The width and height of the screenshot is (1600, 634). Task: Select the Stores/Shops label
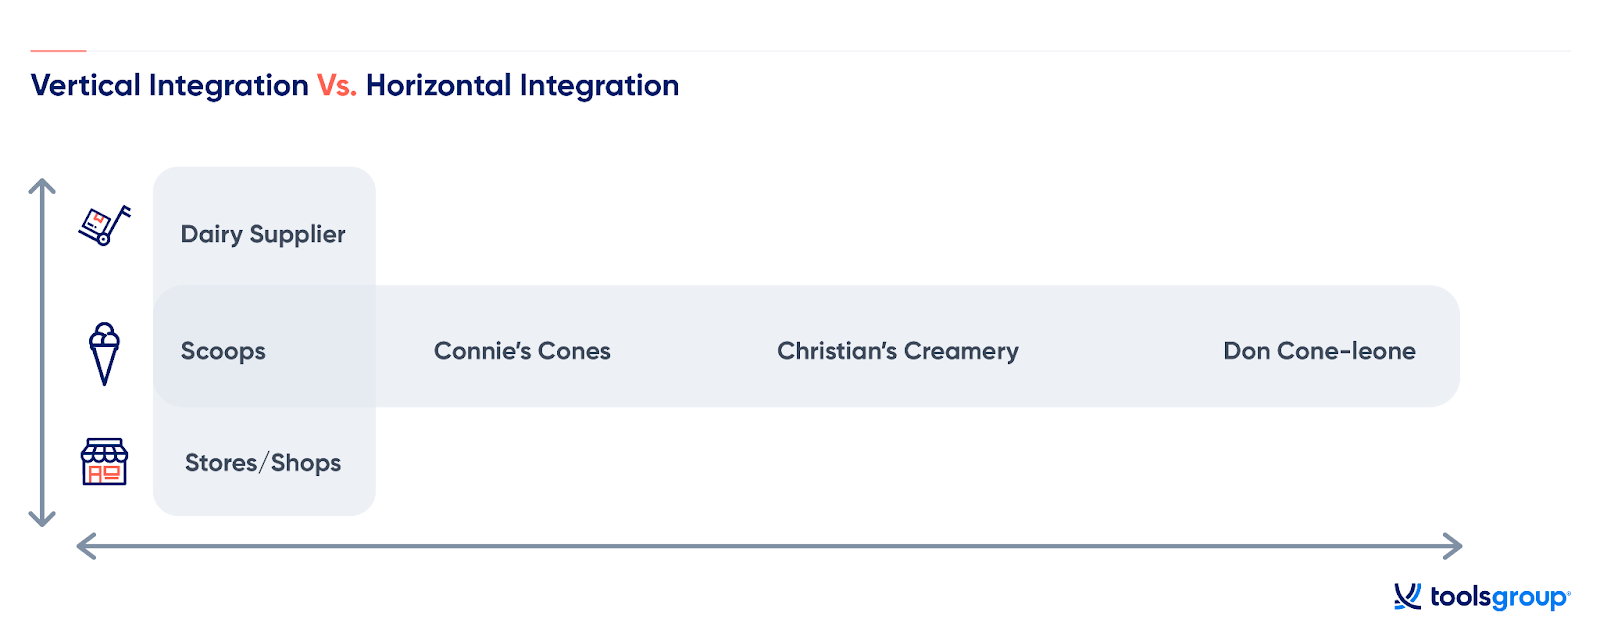[x=263, y=463]
